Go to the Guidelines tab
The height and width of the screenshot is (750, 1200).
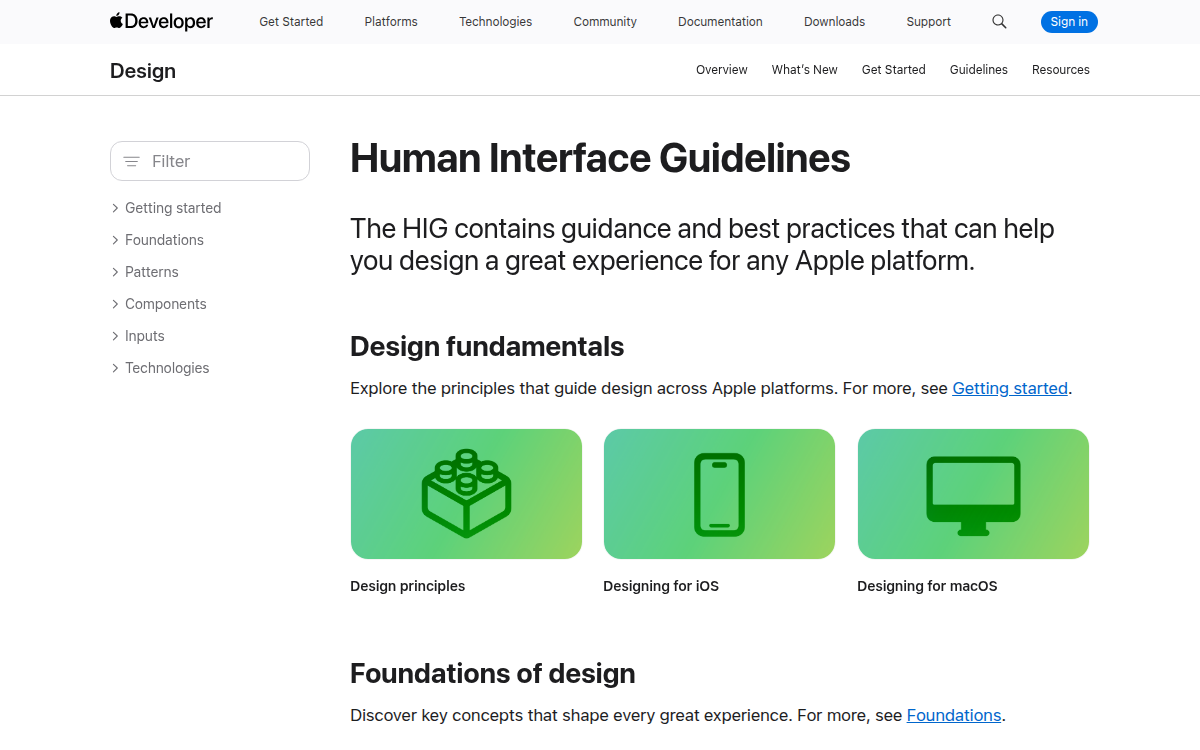pyautogui.click(x=979, y=70)
